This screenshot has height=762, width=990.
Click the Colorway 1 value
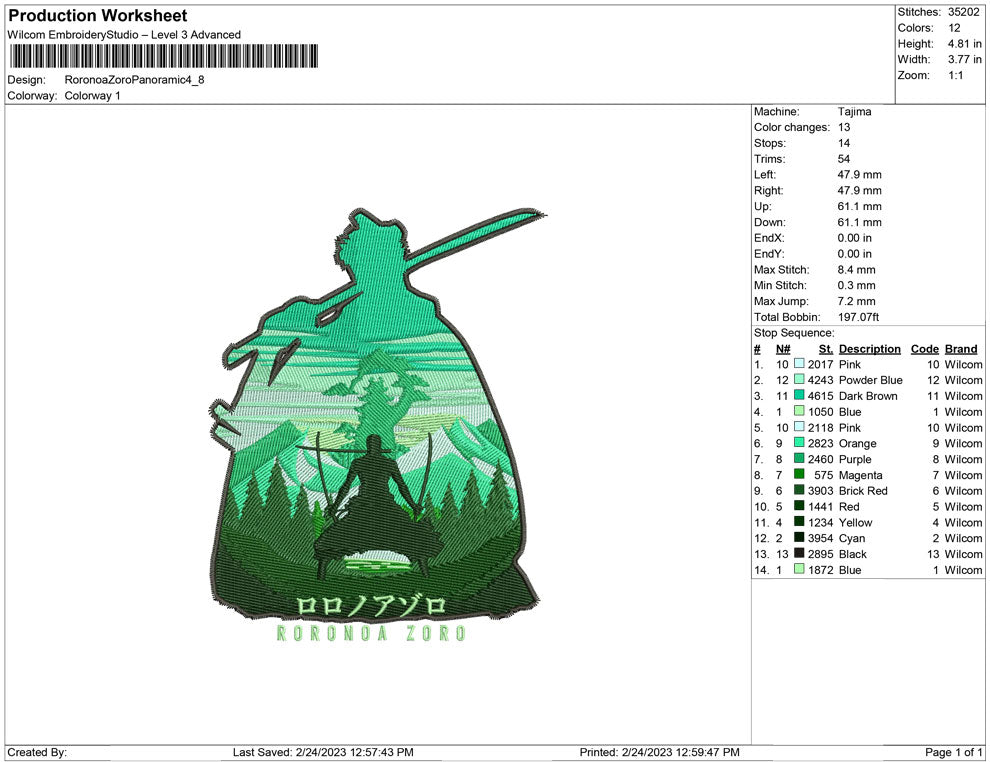92,95
